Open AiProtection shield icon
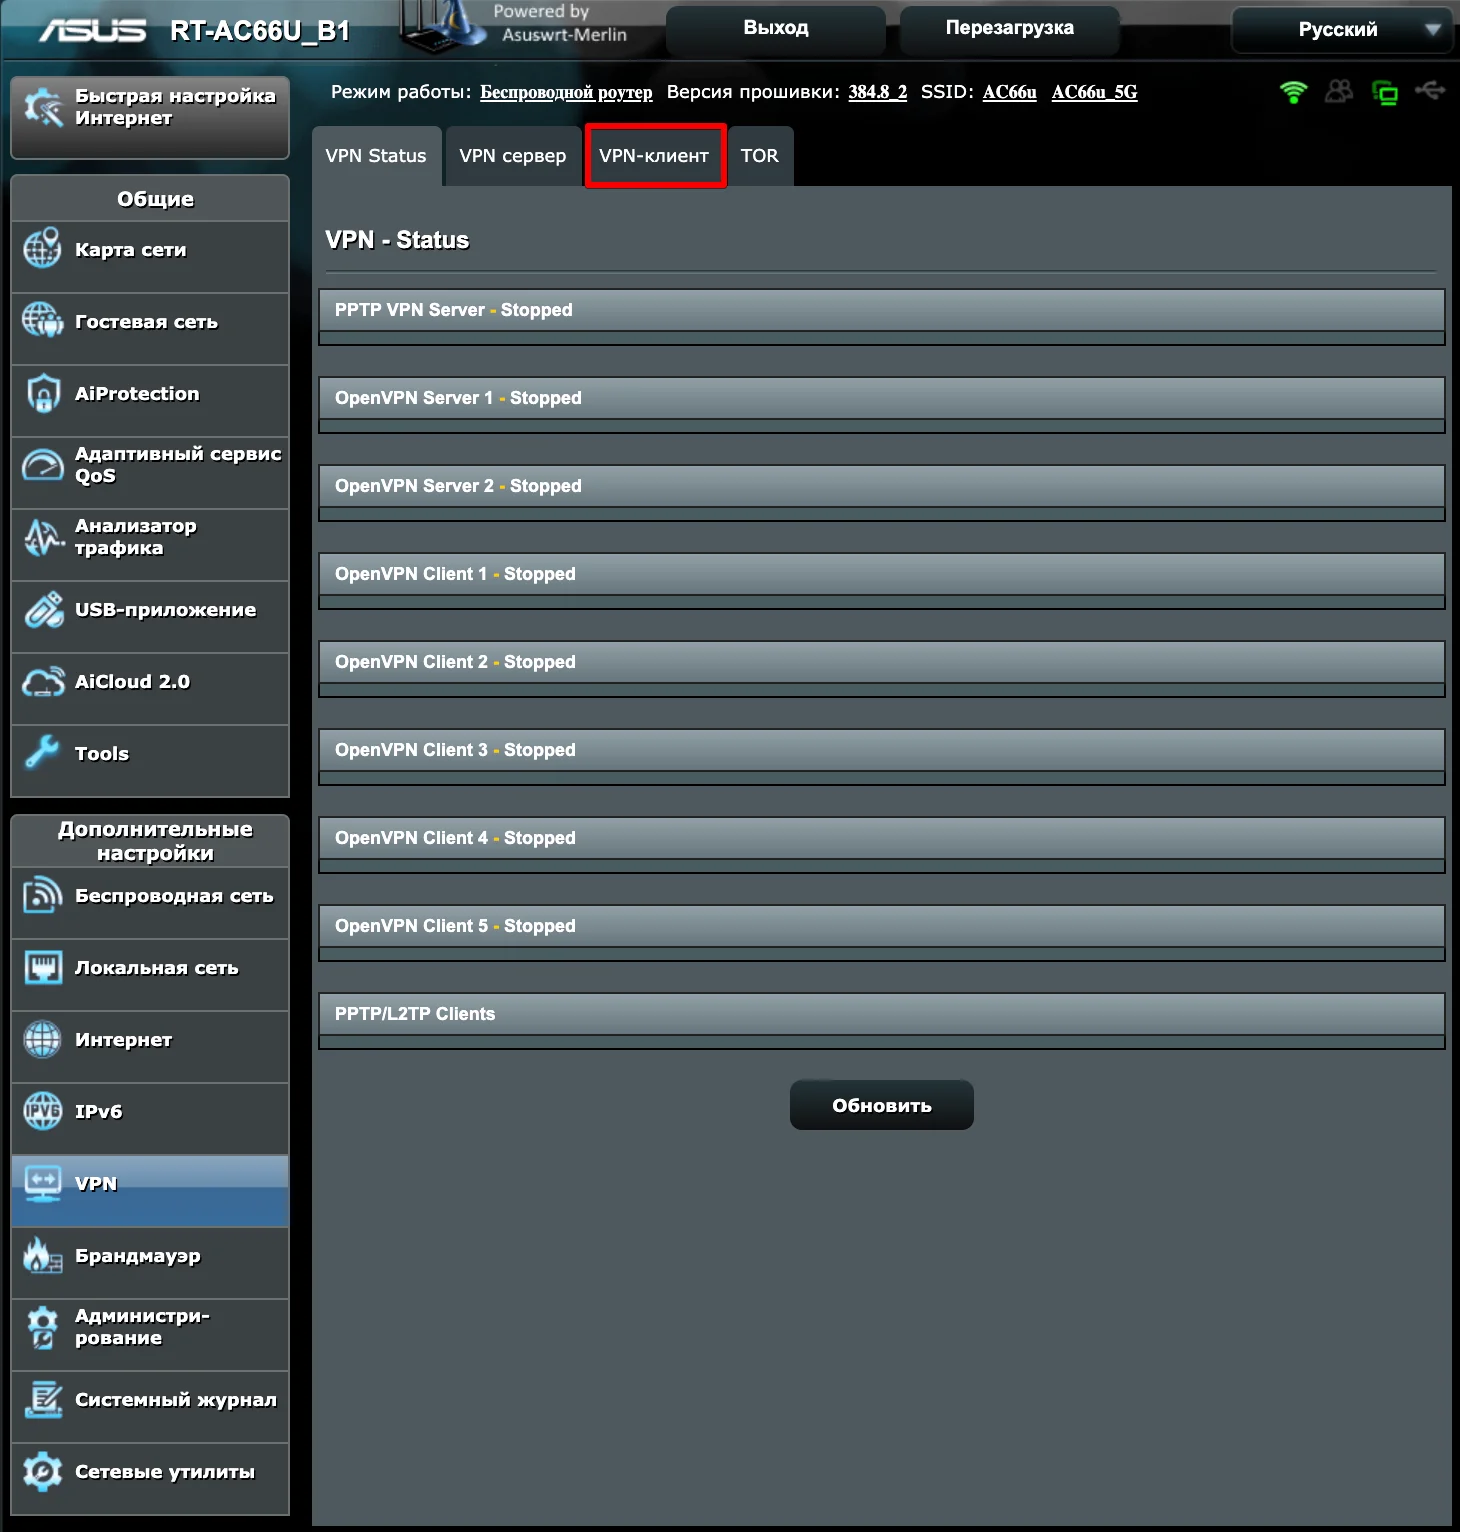The image size is (1460, 1532). (x=42, y=393)
